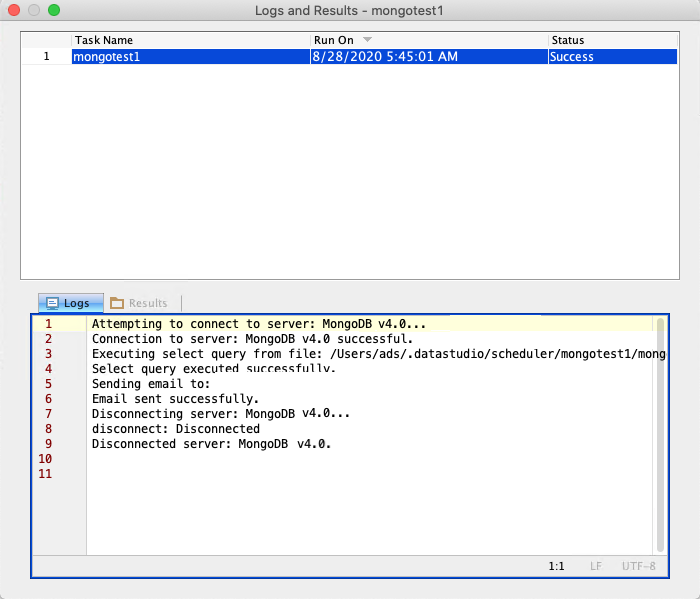The image size is (700, 599).
Task: Click gutter line number 5
Action: tap(48, 384)
